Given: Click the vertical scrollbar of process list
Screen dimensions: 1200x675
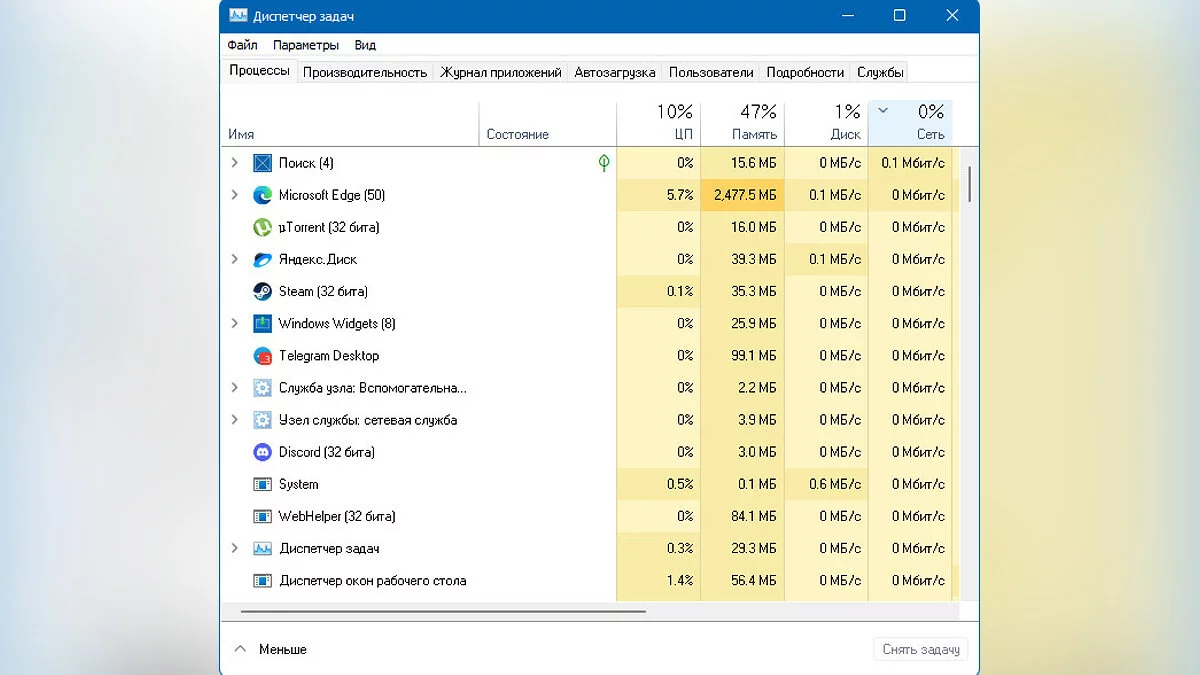Looking at the screenshot, I should (x=969, y=185).
